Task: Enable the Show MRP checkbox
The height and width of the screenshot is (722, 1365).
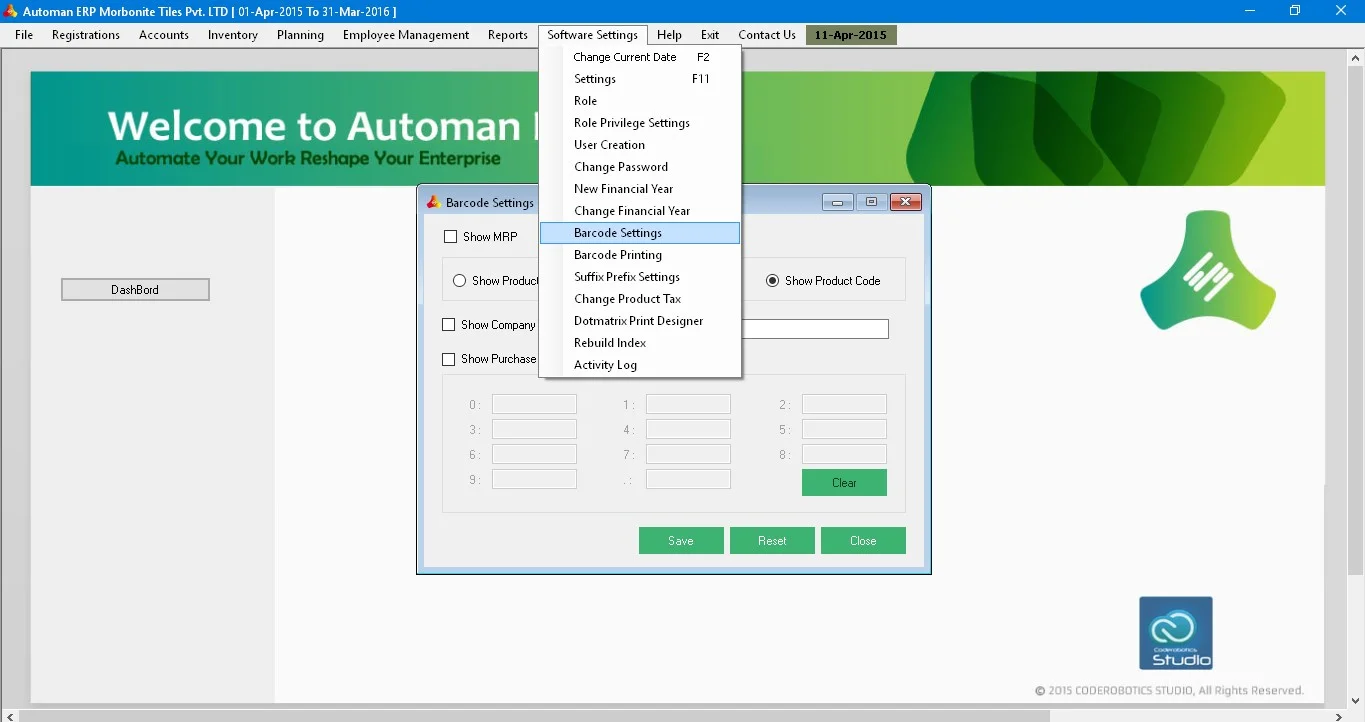Action: (x=450, y=237)
